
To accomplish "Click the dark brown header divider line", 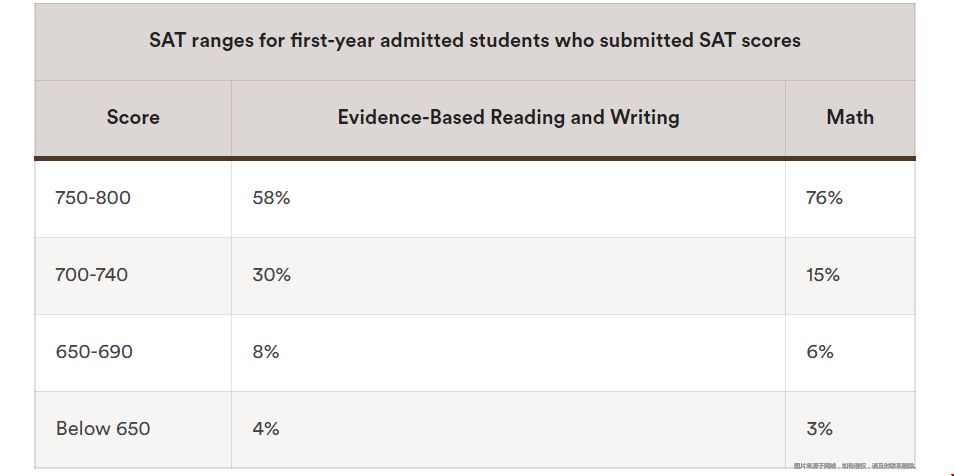I will click(x=475, y=158).
